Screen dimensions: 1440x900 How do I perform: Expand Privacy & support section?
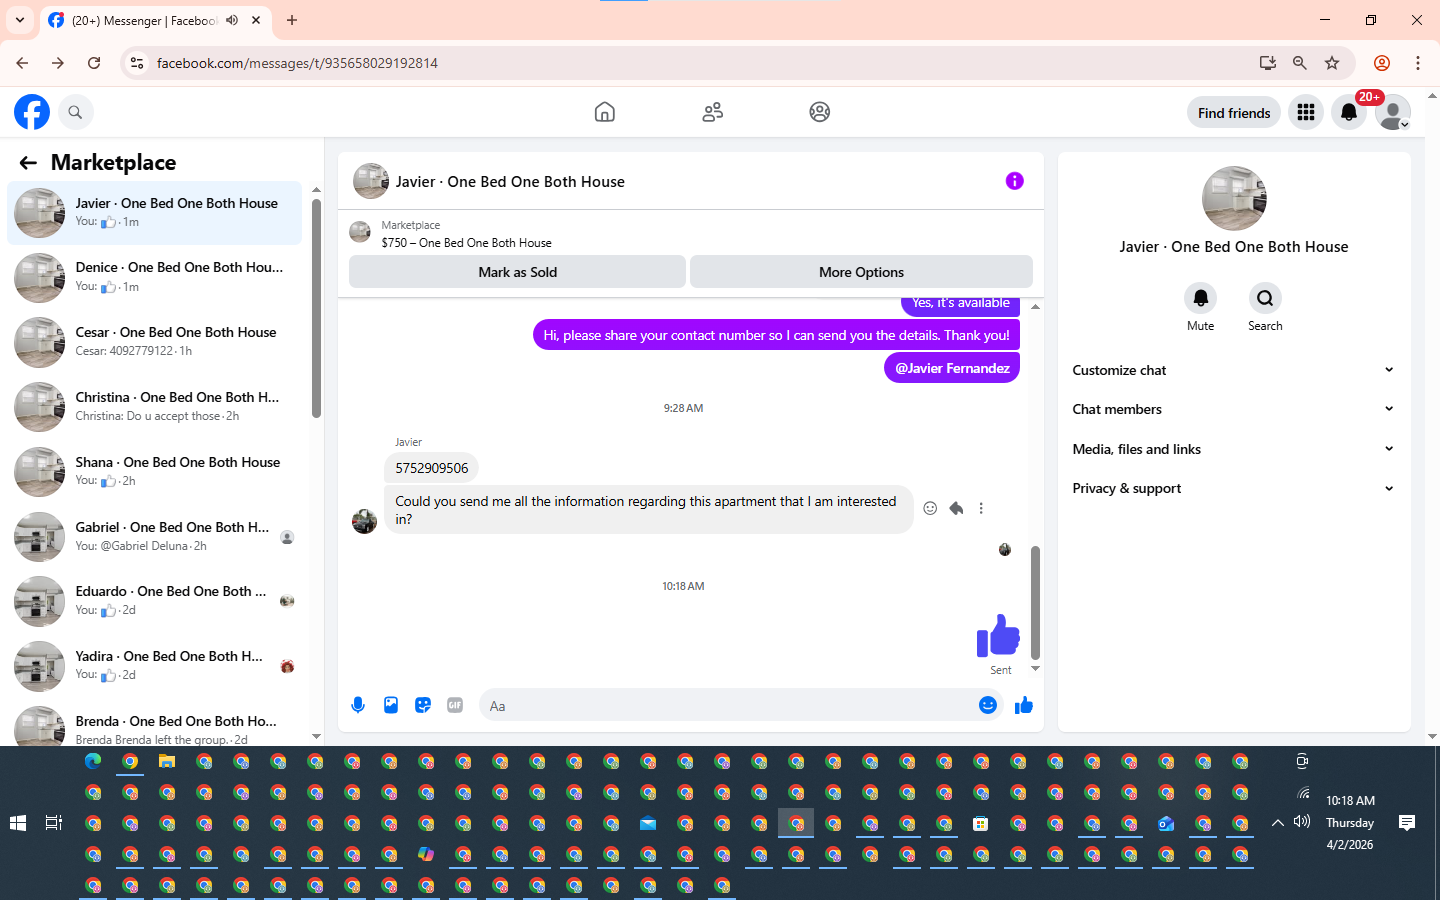click(1233, 488)
